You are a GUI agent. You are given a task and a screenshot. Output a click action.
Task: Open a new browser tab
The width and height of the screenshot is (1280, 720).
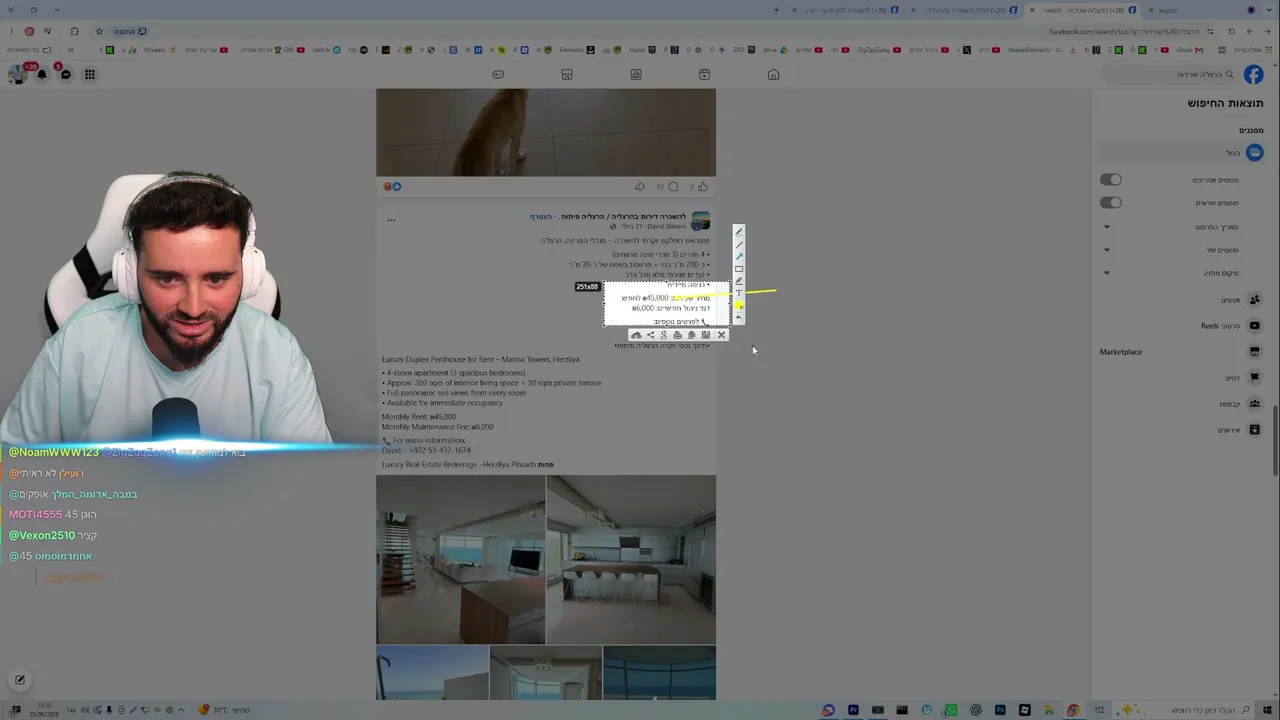pyautogui.click(x=776, y=10)
